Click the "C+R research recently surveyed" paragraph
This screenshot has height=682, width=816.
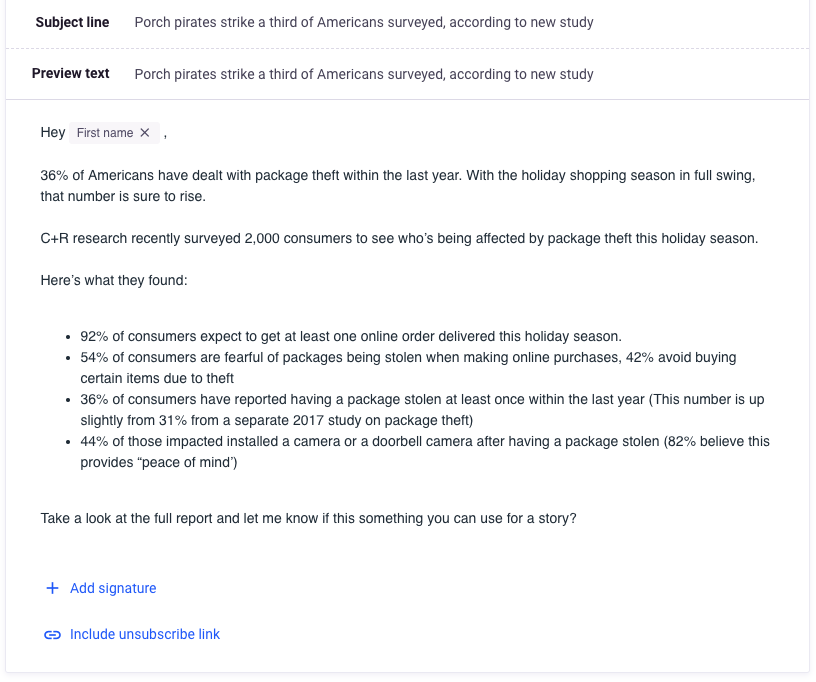pos(399,238)
